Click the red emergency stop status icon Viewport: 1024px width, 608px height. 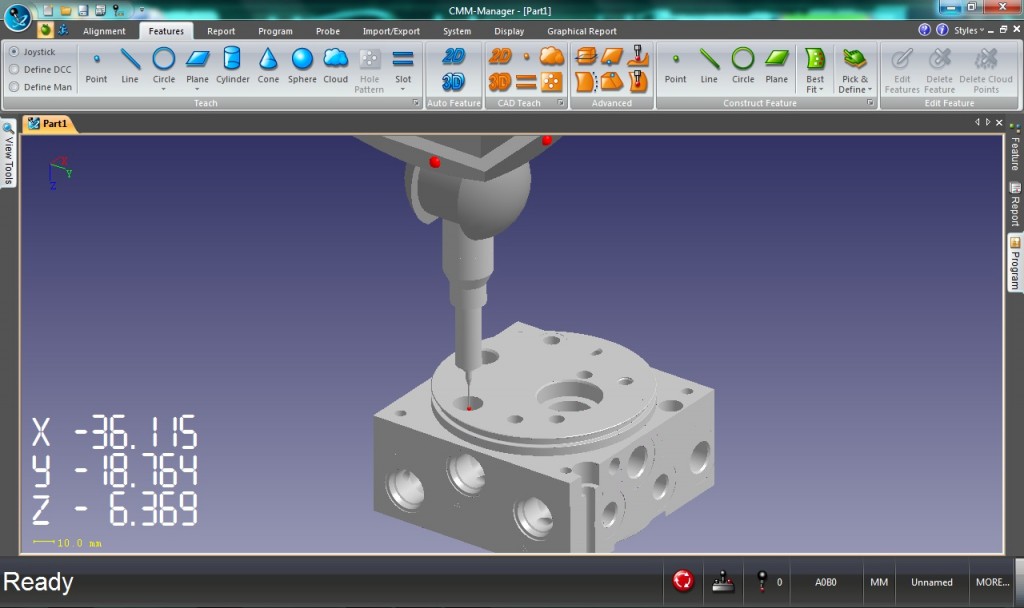tap(683, 580)
